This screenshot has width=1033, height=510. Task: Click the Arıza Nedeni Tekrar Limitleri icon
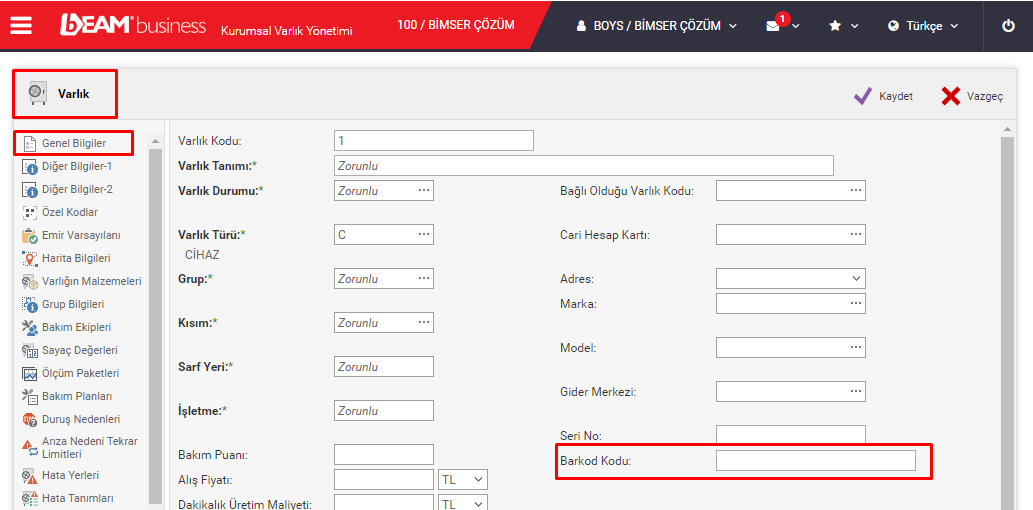click(x=30, y=448)
